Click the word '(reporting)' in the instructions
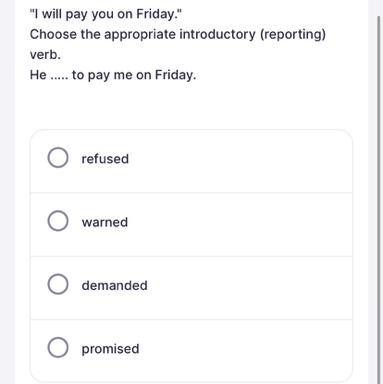Screen dimensions: 383x384 click(x=292, y=35)
